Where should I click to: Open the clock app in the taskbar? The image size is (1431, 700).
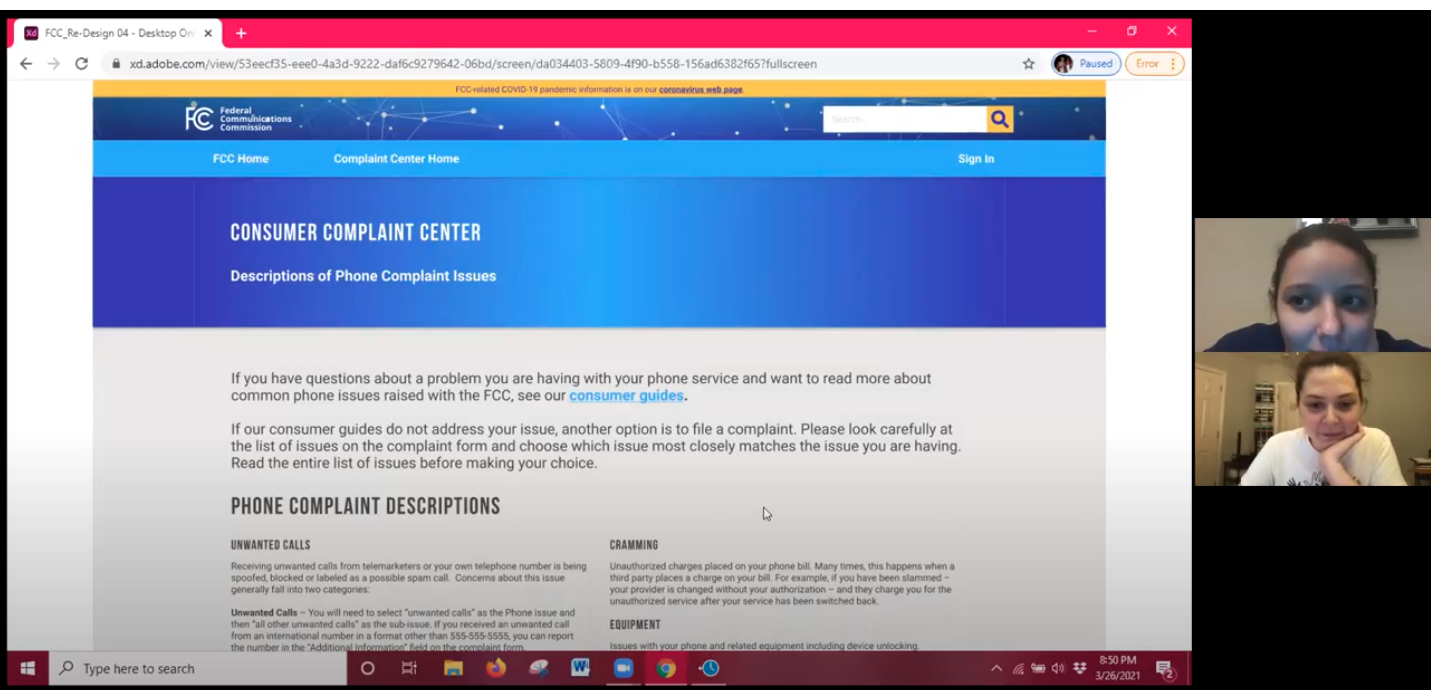[x=709, y=669]
